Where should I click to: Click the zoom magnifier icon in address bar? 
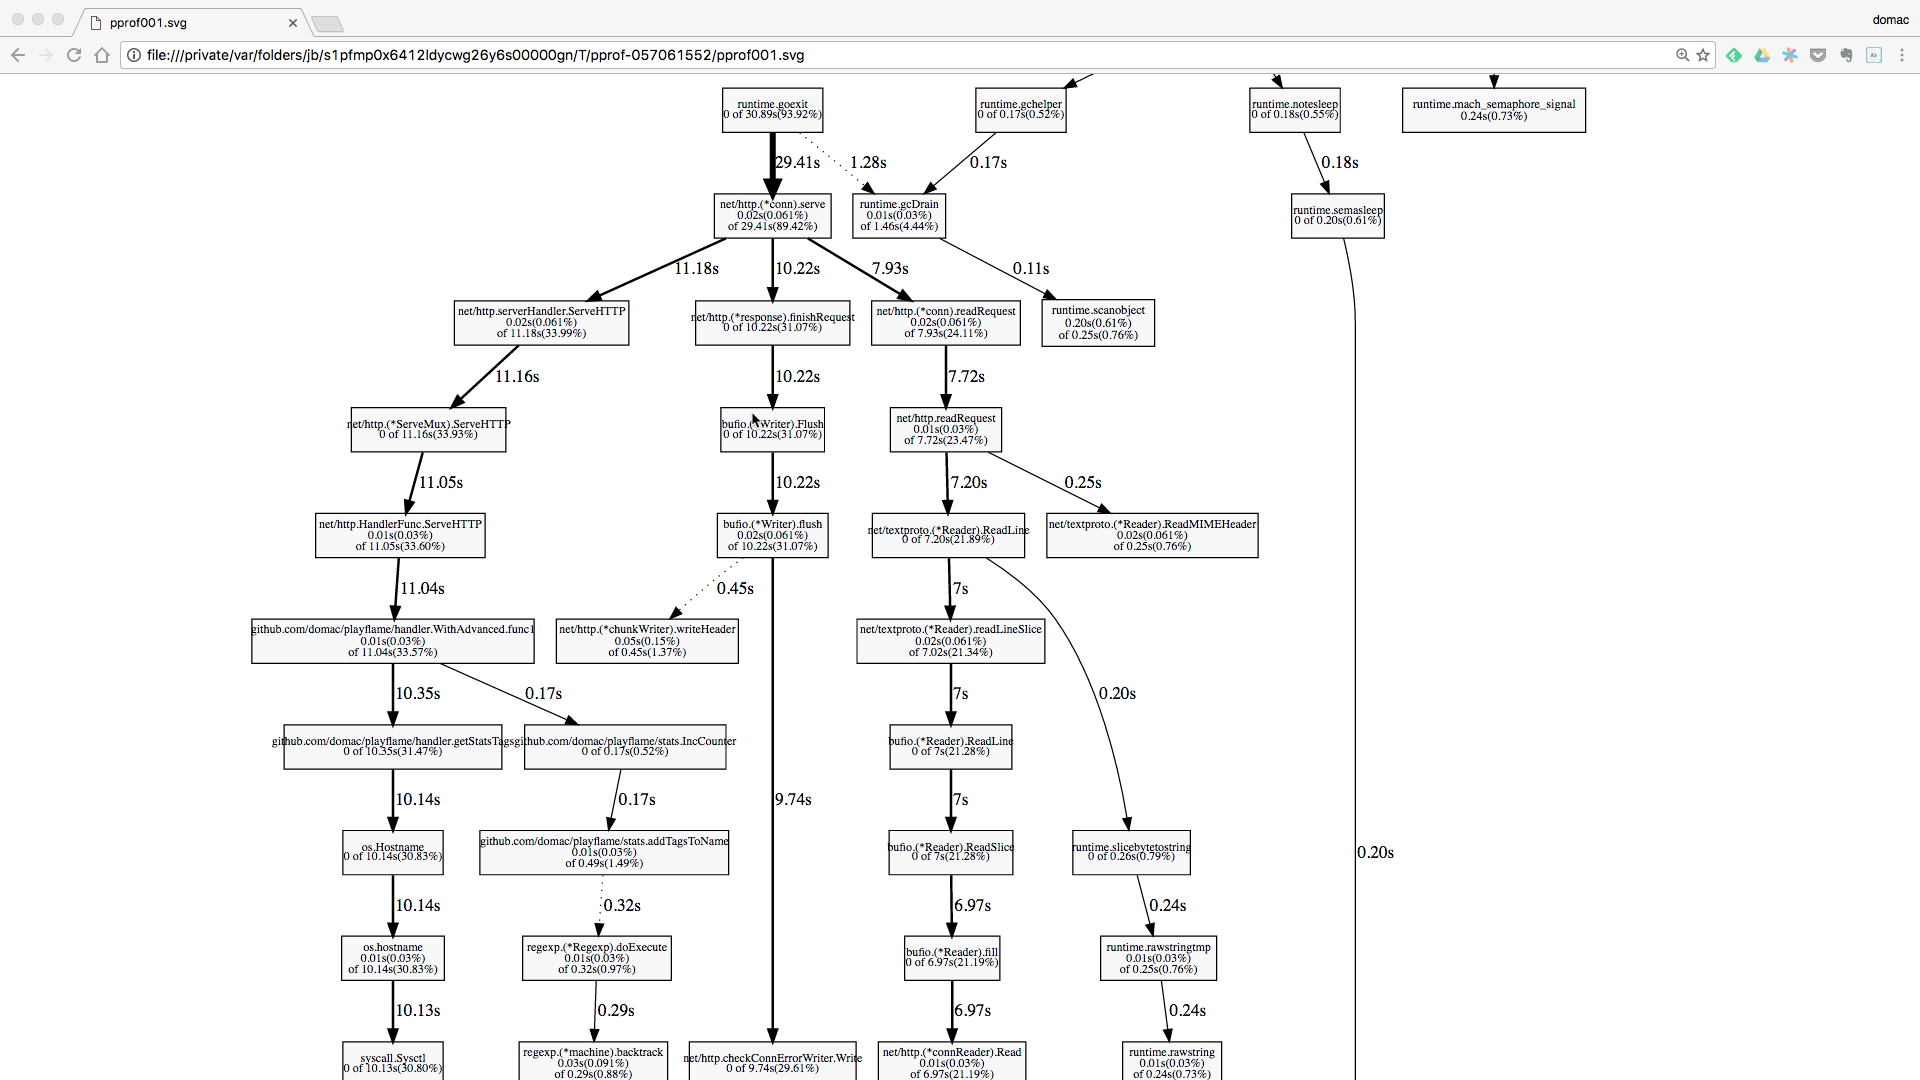(x=1682, y=55)
